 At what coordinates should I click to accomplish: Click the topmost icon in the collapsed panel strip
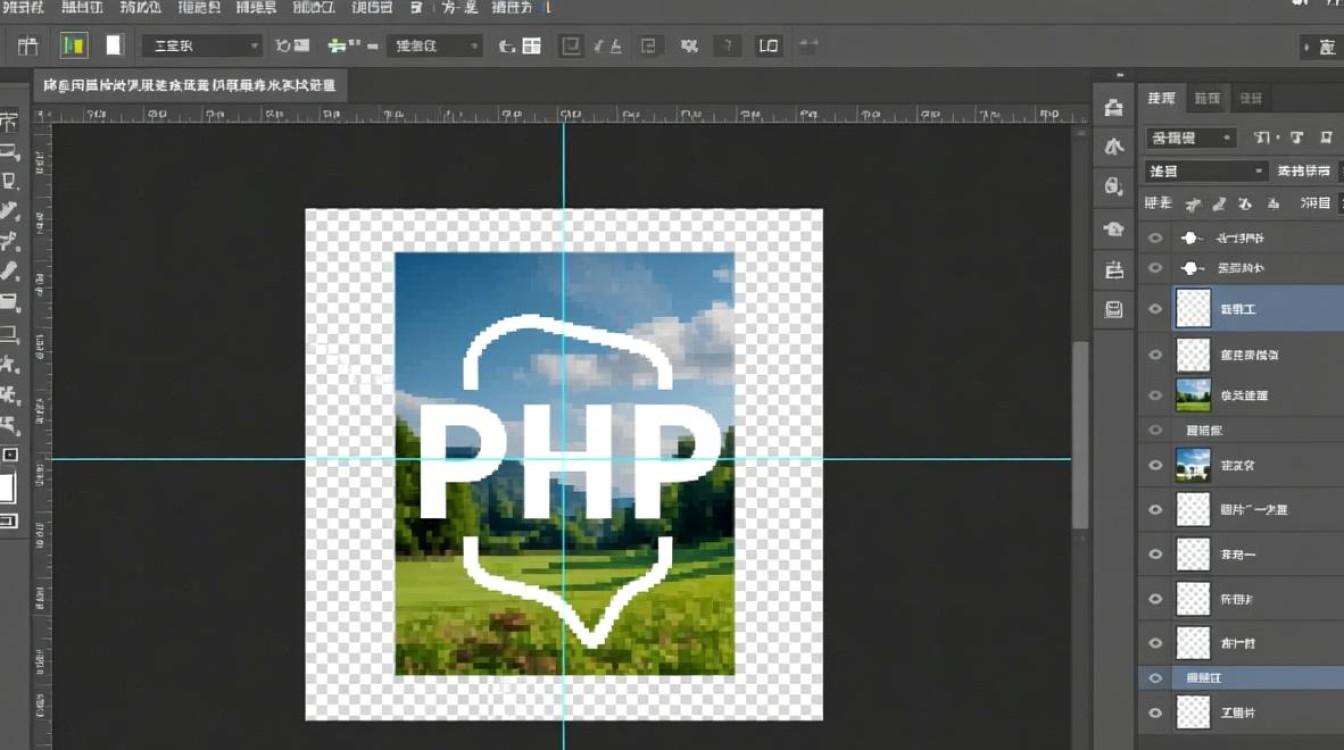click(x=1113, y=108)
